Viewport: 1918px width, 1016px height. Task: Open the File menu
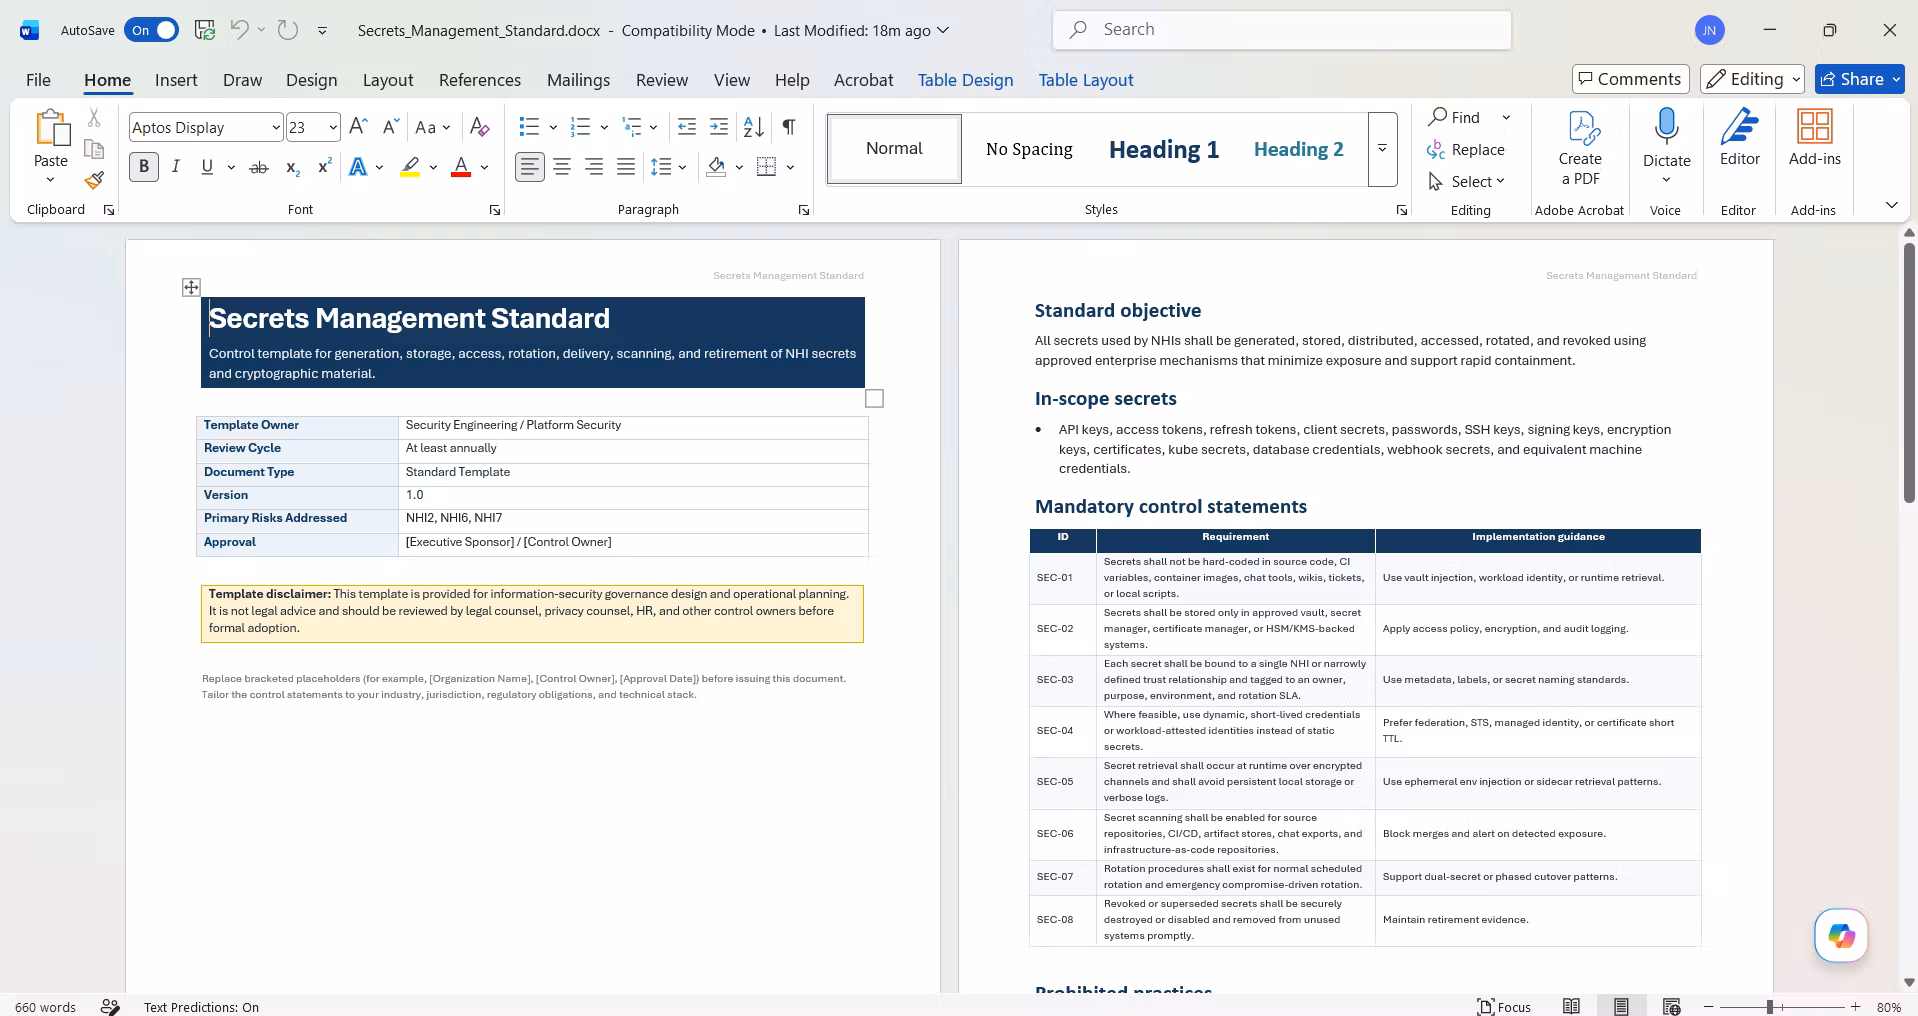[38, 80]
